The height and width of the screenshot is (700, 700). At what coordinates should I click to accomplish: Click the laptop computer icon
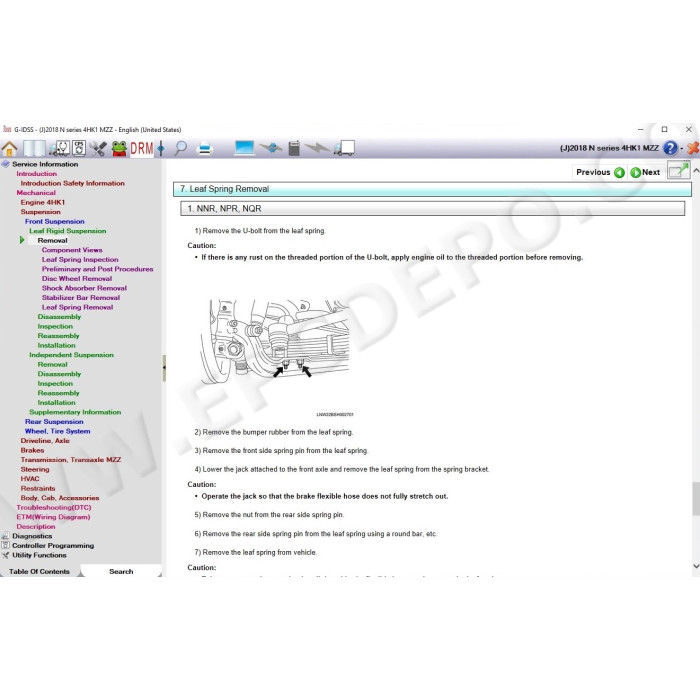coord(244,148)
